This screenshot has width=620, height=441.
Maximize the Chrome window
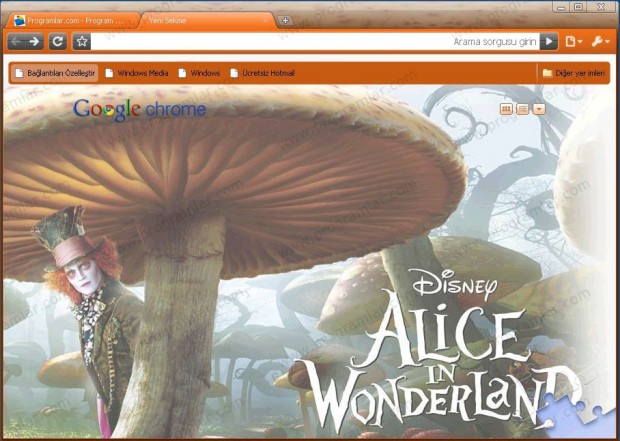578,7
